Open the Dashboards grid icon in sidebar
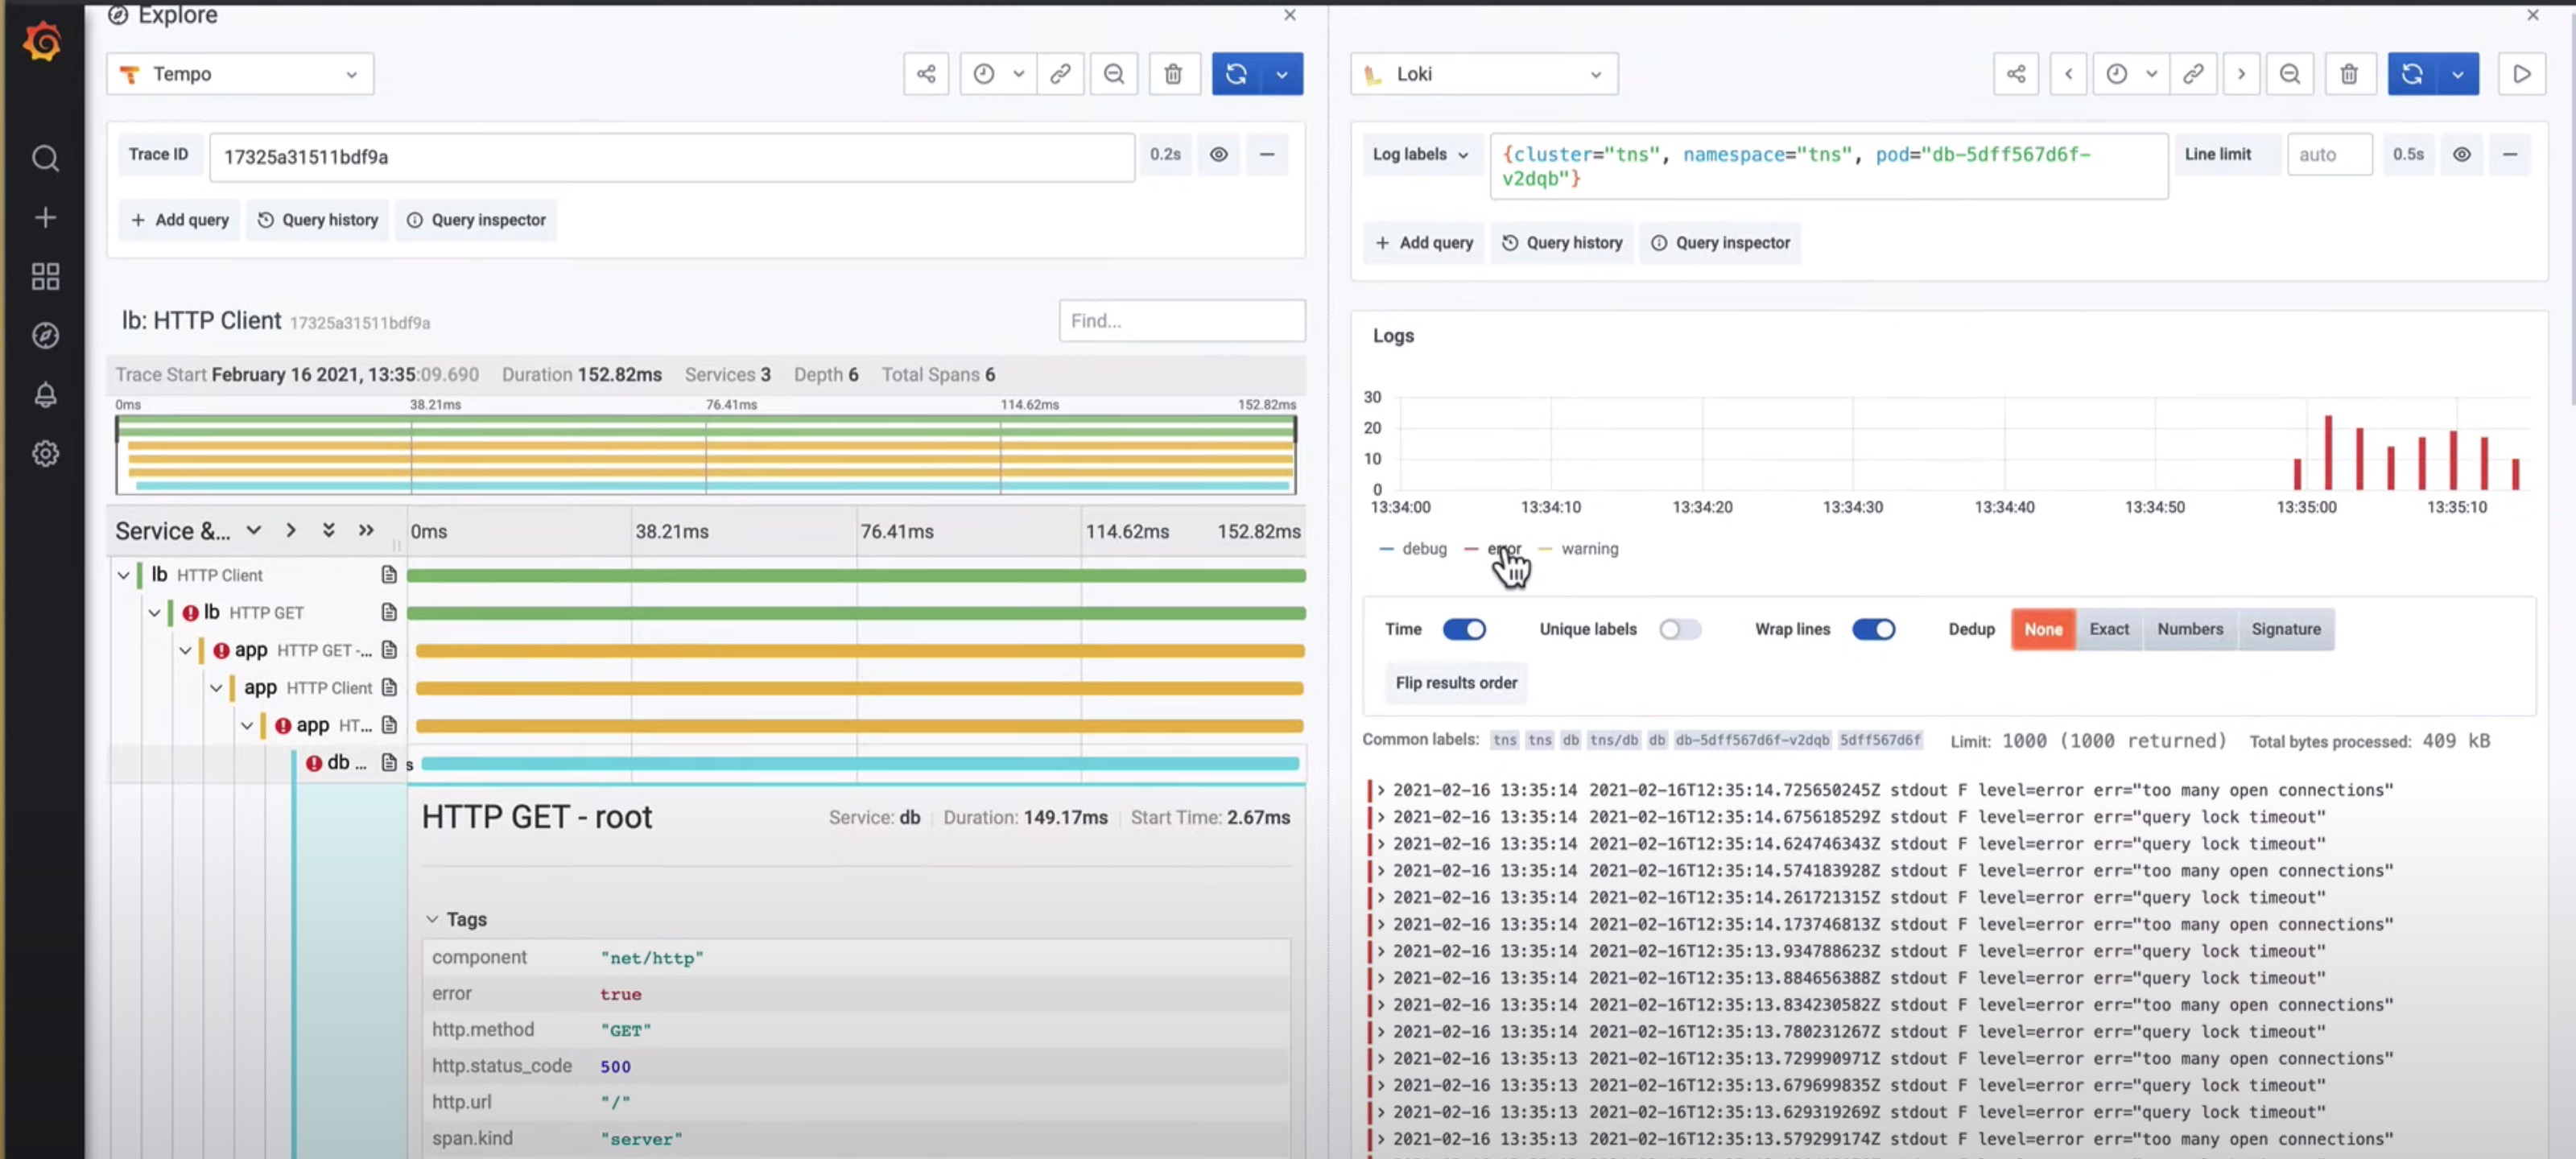Image resolution: width=2576 pixels, height=1159 pixels. pyautogui.click(x=45, y=276)
